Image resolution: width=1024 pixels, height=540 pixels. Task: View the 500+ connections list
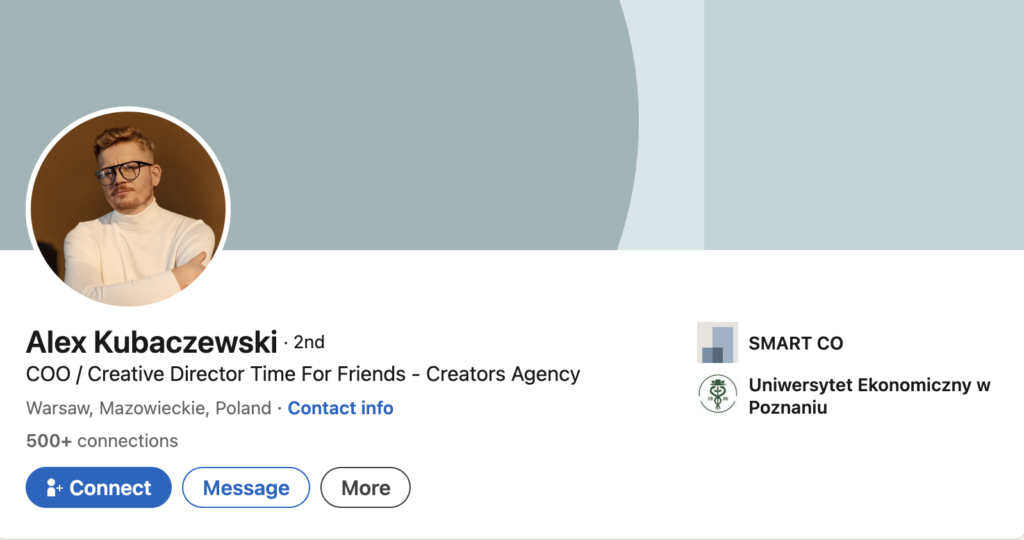pos(102,441)
